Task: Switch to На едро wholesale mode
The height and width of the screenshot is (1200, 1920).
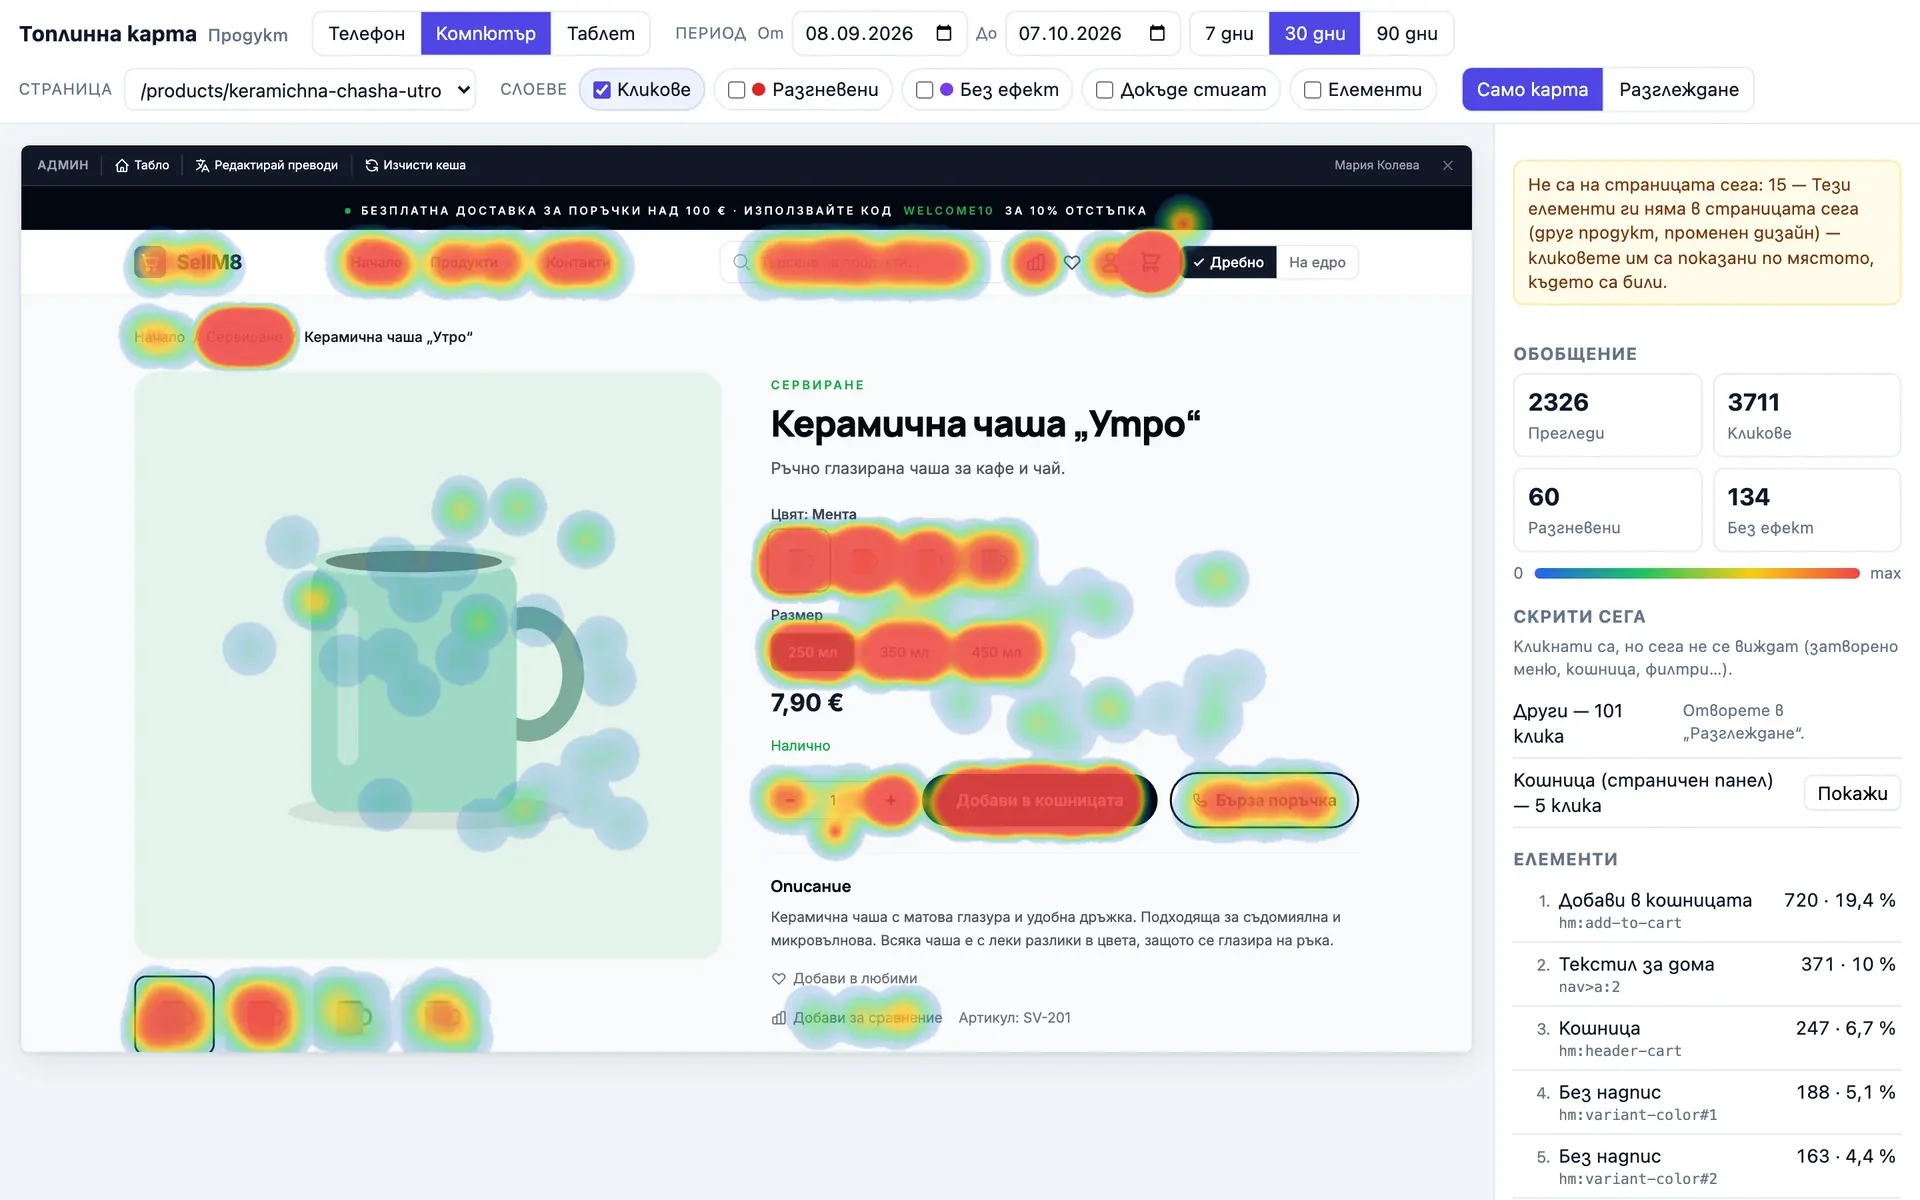Action: click(x=1317, y=262)
